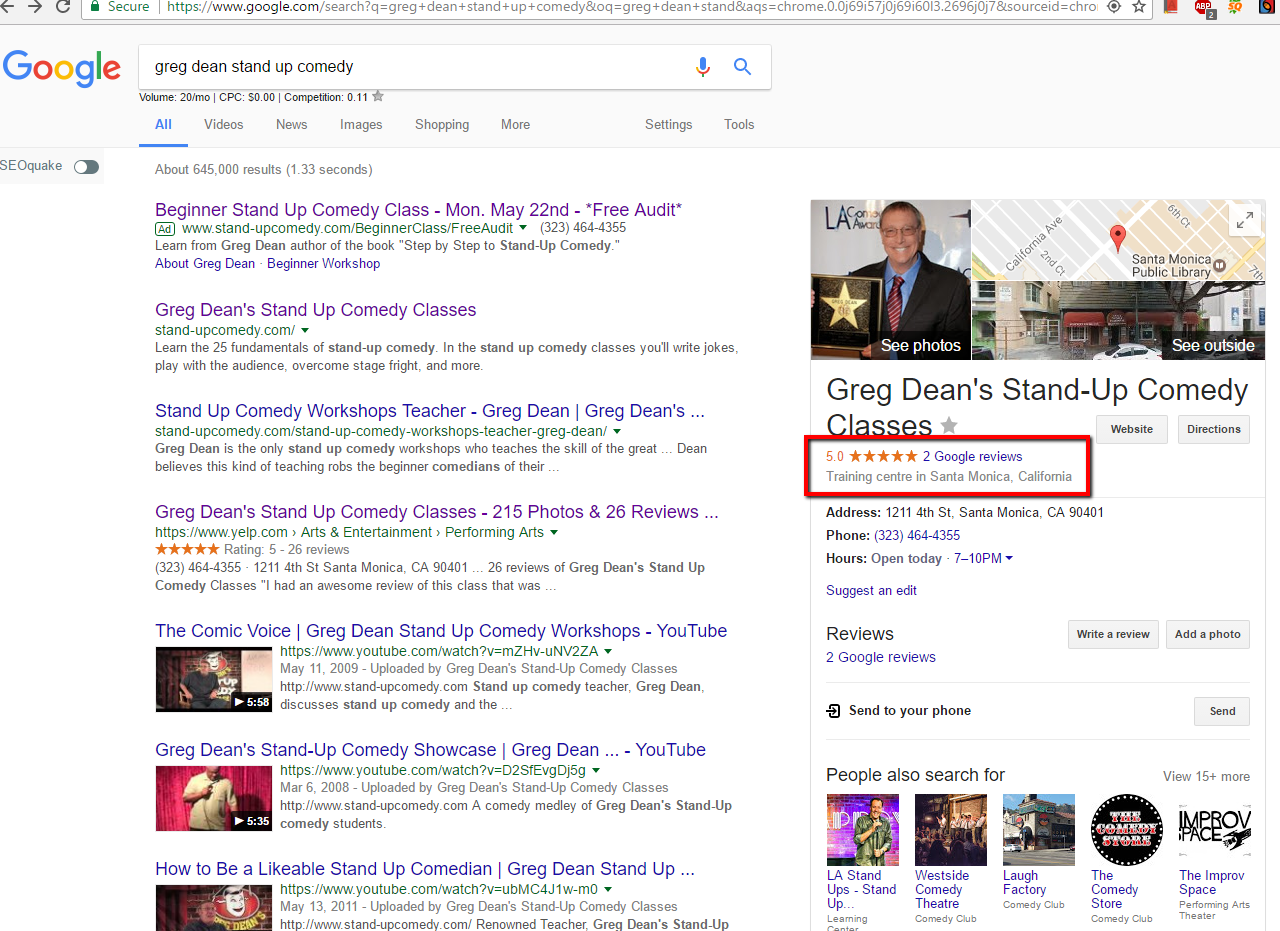Open the About Greg Dean sitelink

pyautogui.click(x=205, y=263)
